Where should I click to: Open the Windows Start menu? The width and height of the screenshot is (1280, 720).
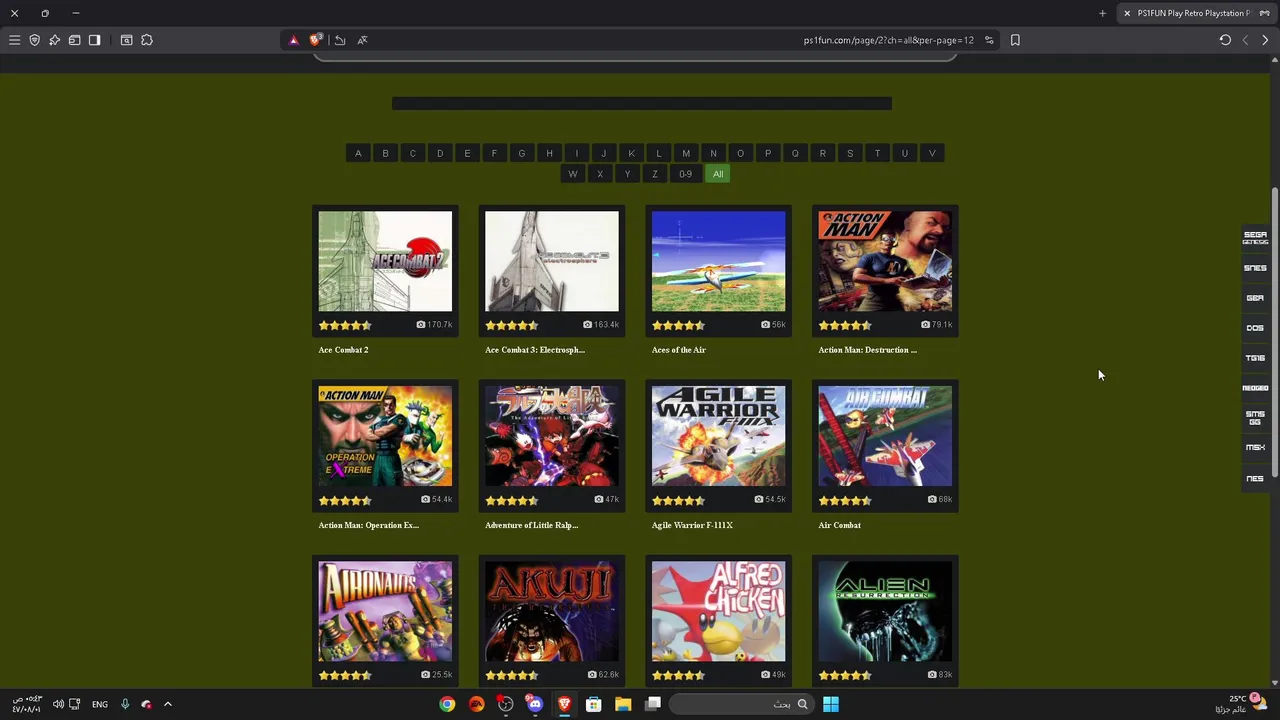831,704
